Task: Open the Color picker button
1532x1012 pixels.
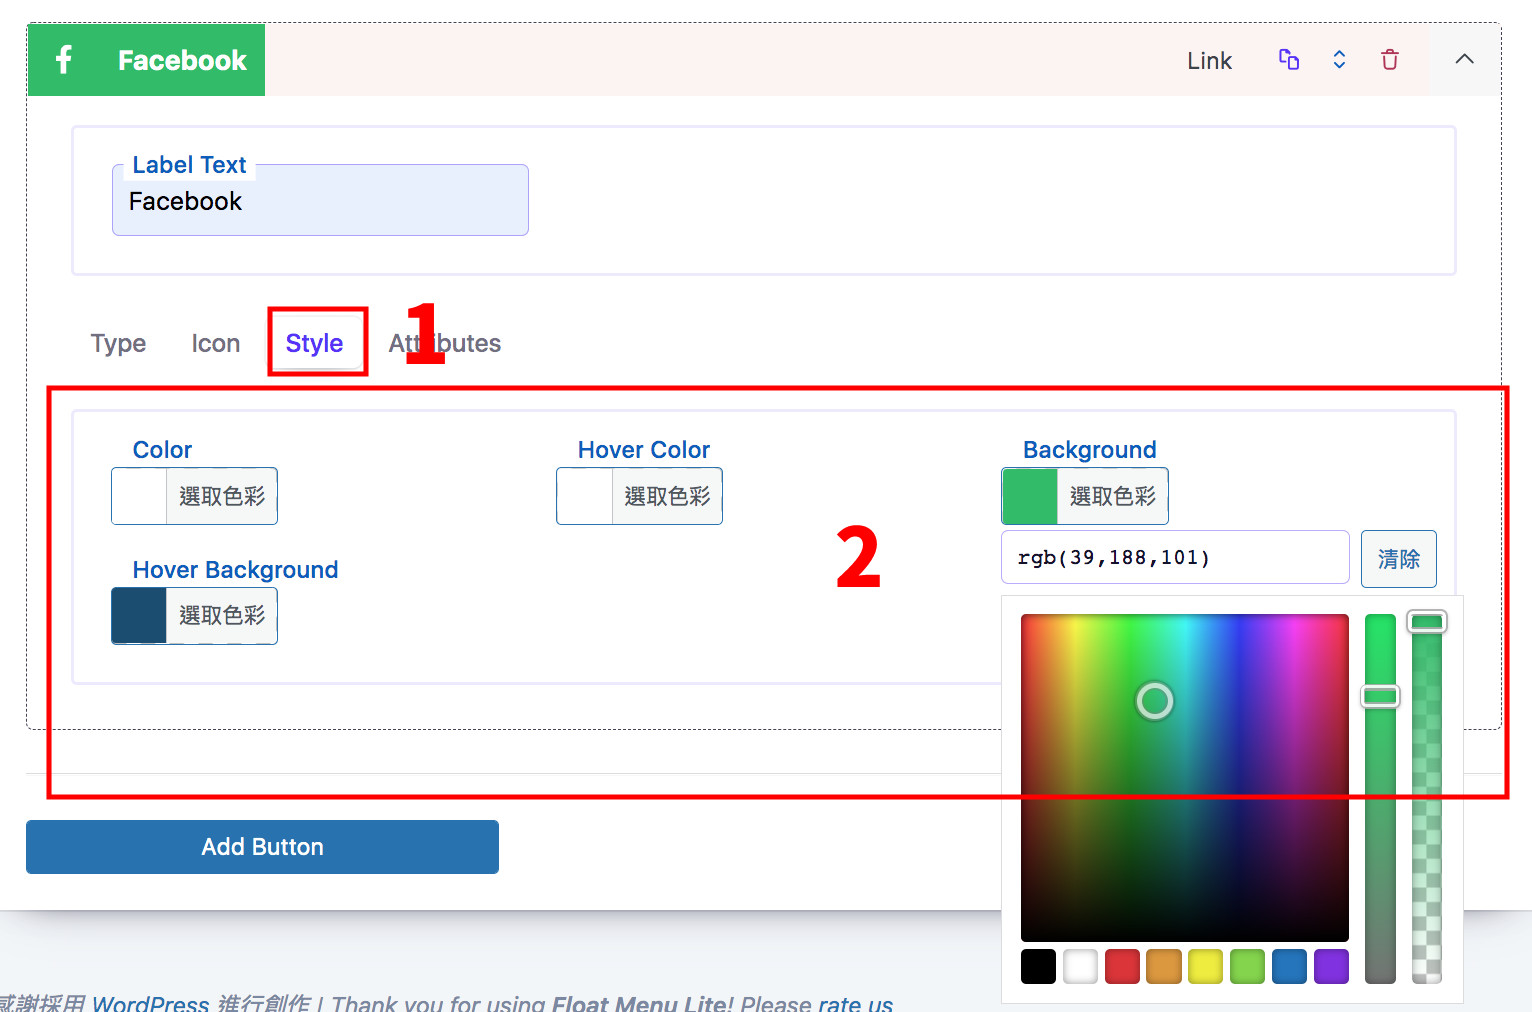Action: tap(194, 496)
